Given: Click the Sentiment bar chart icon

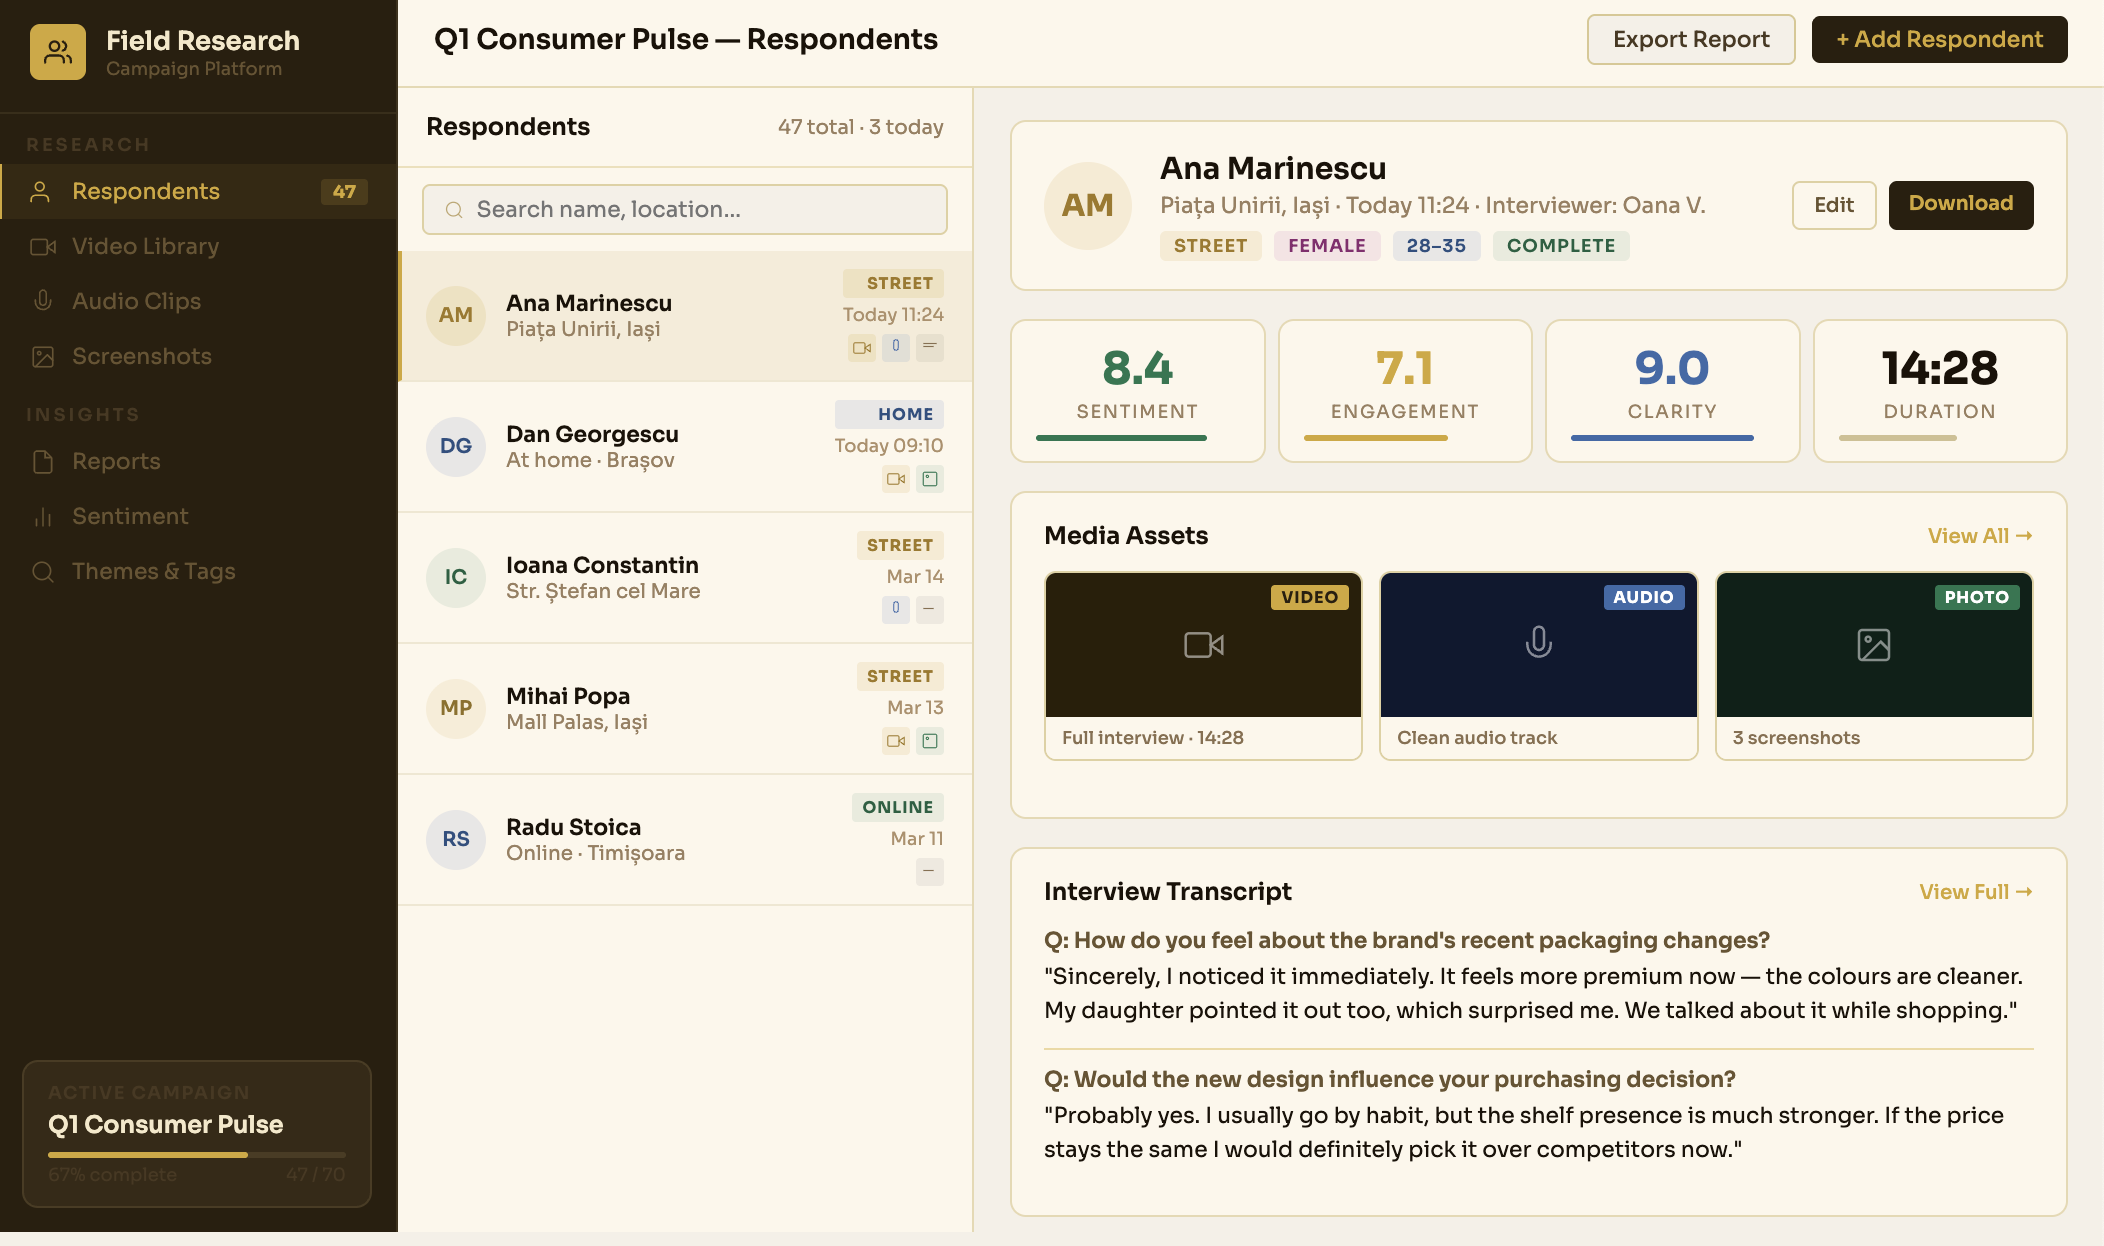Looking at the screenshot, I should [x=43, y=517].
